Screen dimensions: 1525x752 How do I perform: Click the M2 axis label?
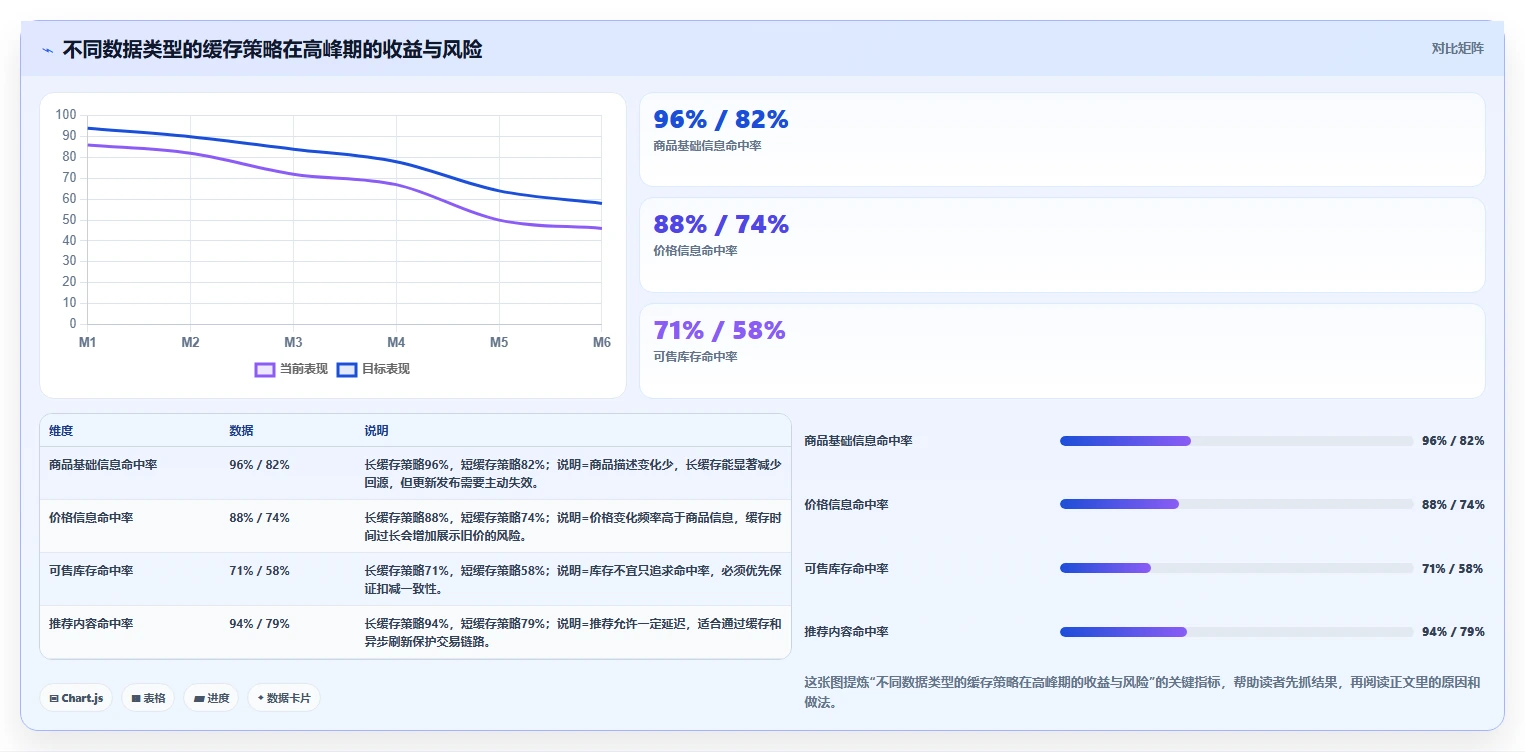[x=190, y=342]
